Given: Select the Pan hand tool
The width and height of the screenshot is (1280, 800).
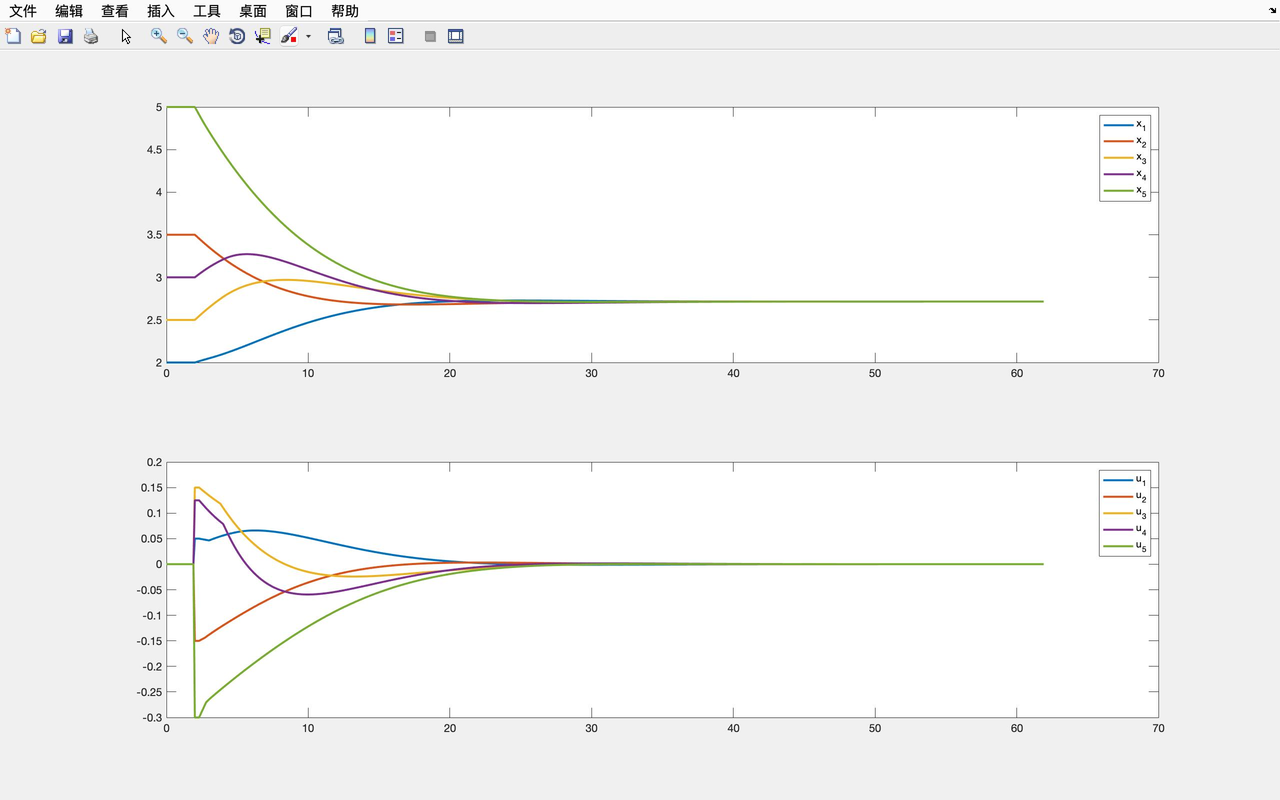Looking at the screenshot, I should 211,36.
